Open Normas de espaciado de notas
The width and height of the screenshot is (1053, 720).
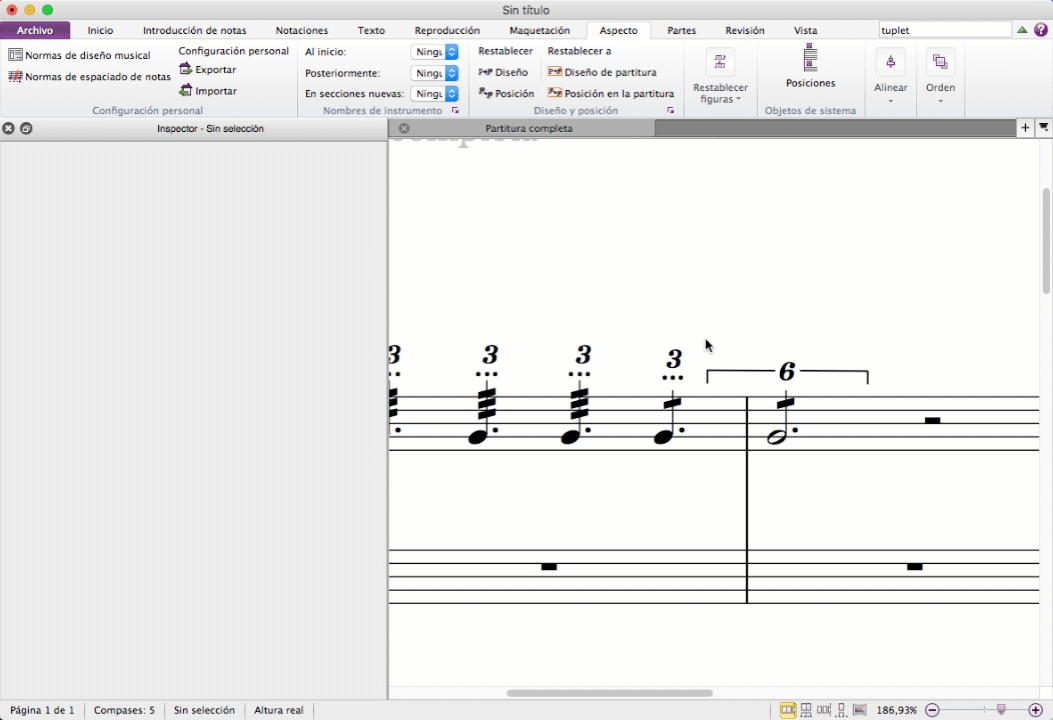(x=89, y=77)
